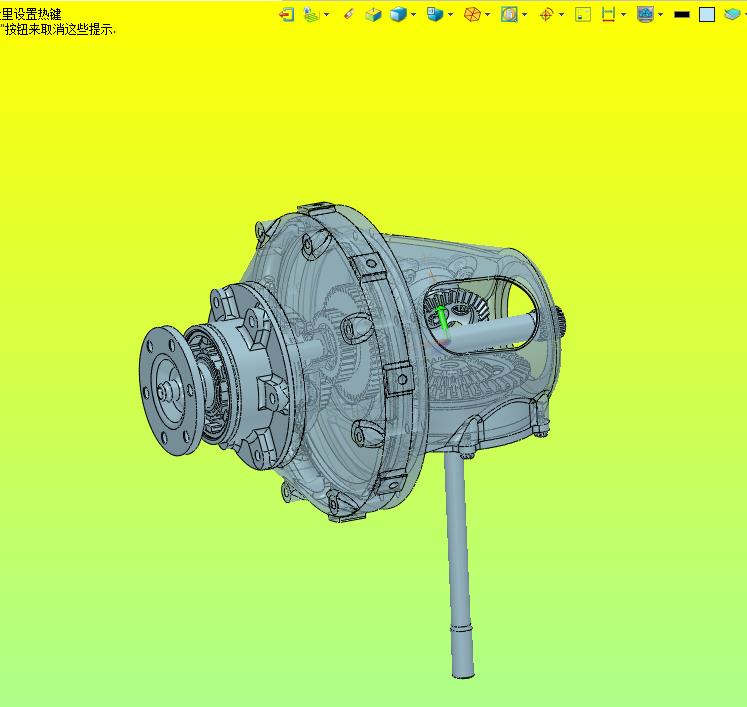
Task: Expand the dropdown next to the blue cube
Action: [413, 15]
